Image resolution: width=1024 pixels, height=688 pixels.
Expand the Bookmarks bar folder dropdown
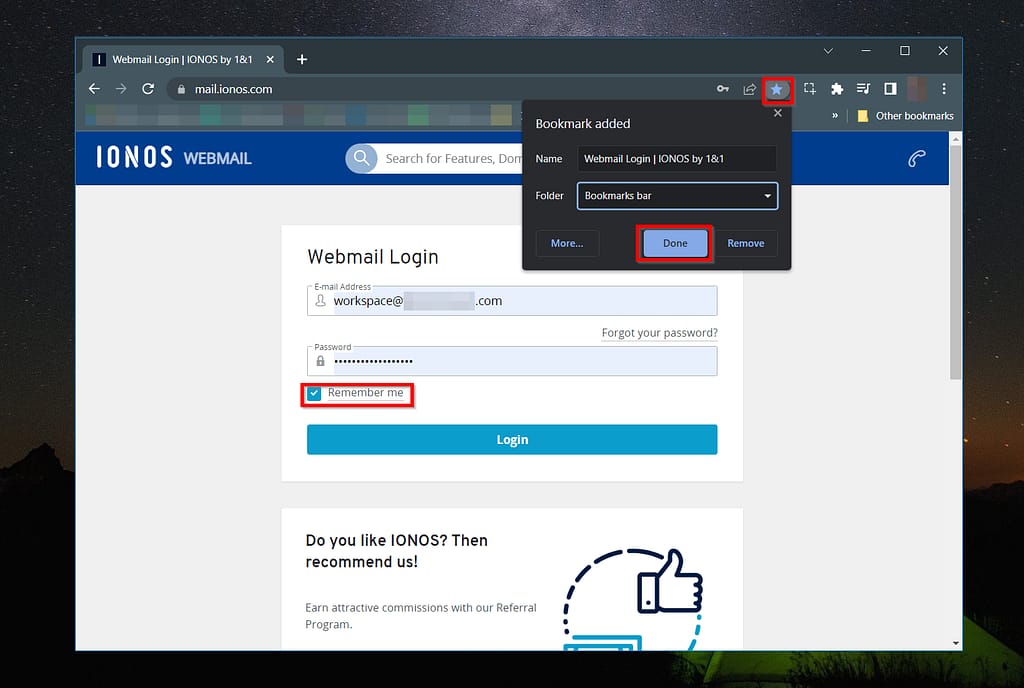point(677,196)
